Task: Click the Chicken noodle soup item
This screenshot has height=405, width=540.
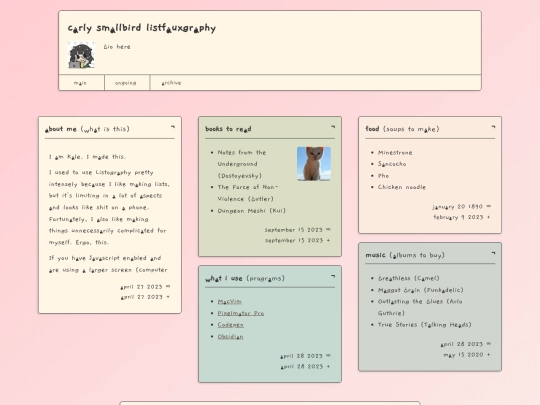Action: pos(402,187)
